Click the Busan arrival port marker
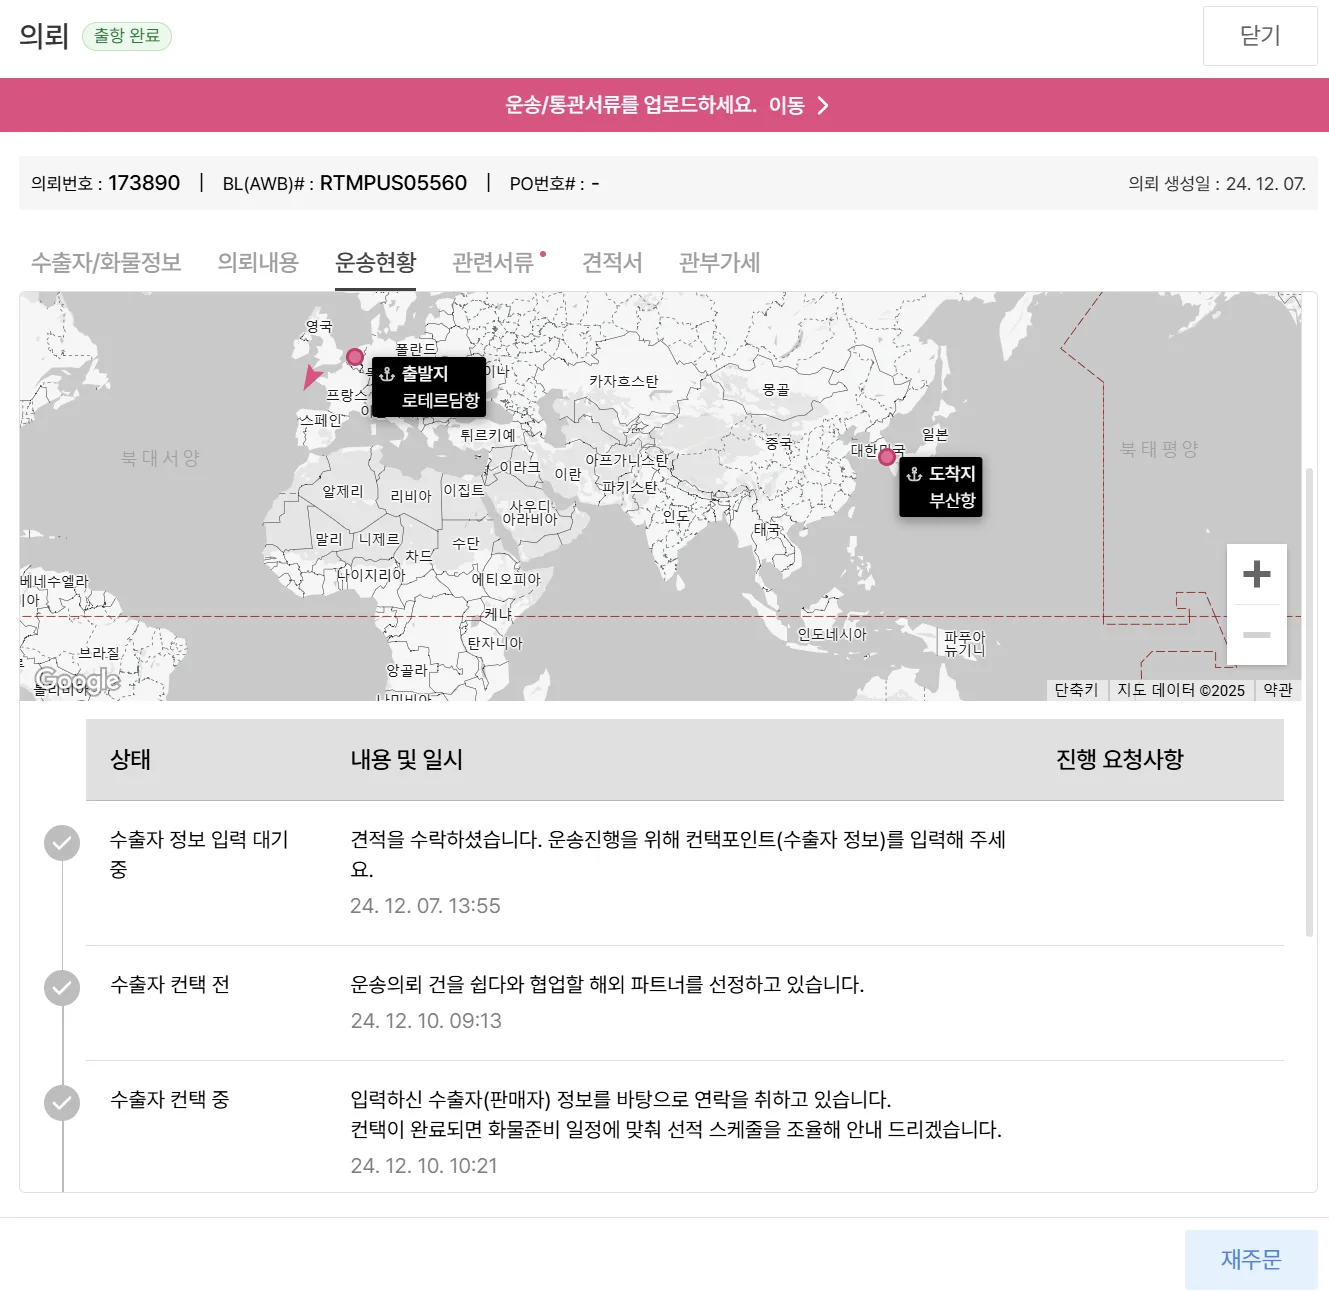The width and height of the screenshot is (1329, 1293). (x=886, y=457)
